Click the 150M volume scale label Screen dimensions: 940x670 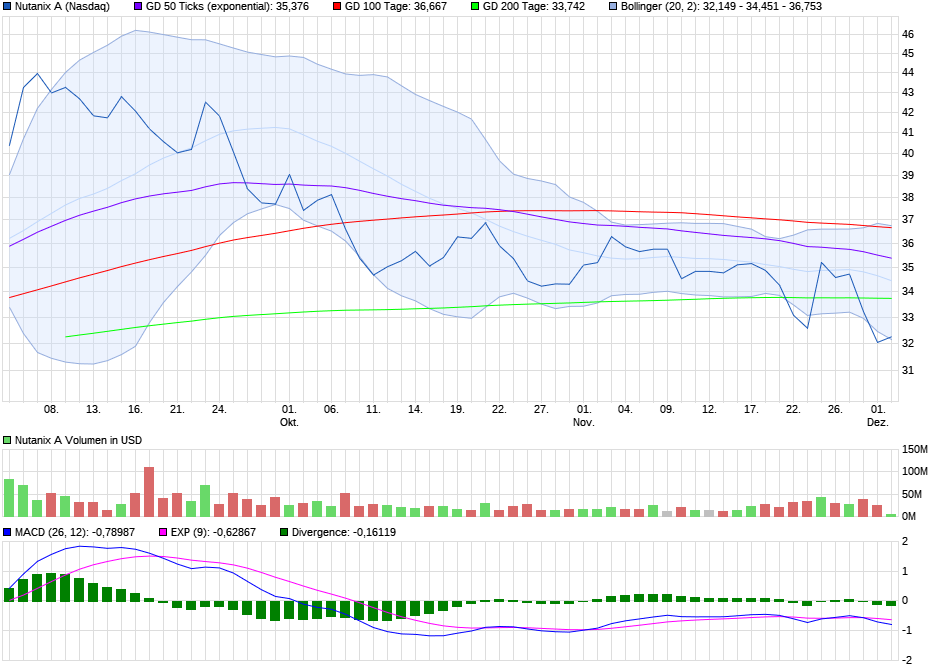pos(915,448)
